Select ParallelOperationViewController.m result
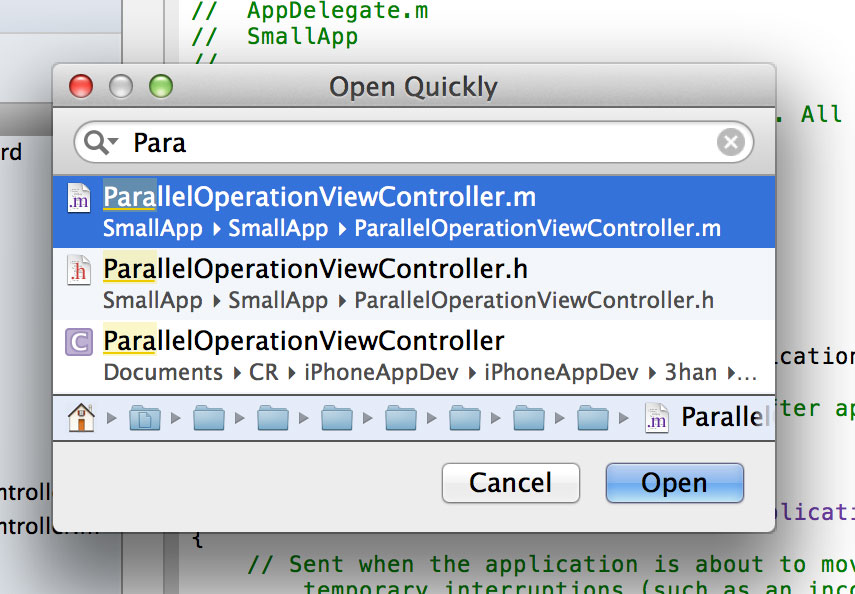 (x=414, y=212)
